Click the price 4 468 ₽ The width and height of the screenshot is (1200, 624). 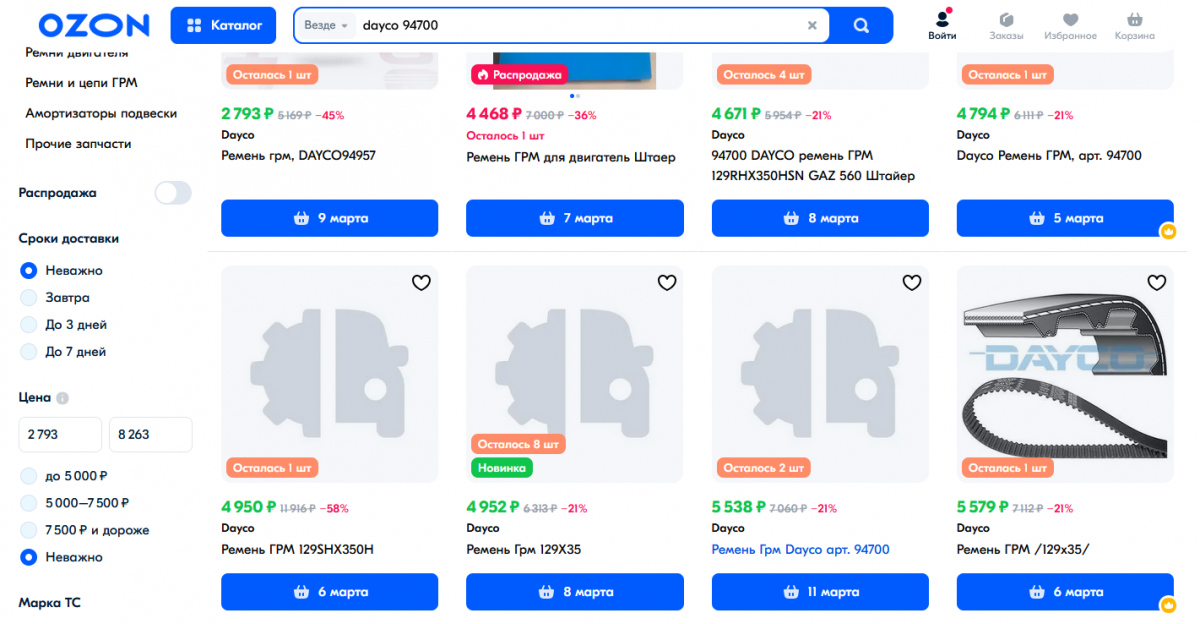pos(494,114)
